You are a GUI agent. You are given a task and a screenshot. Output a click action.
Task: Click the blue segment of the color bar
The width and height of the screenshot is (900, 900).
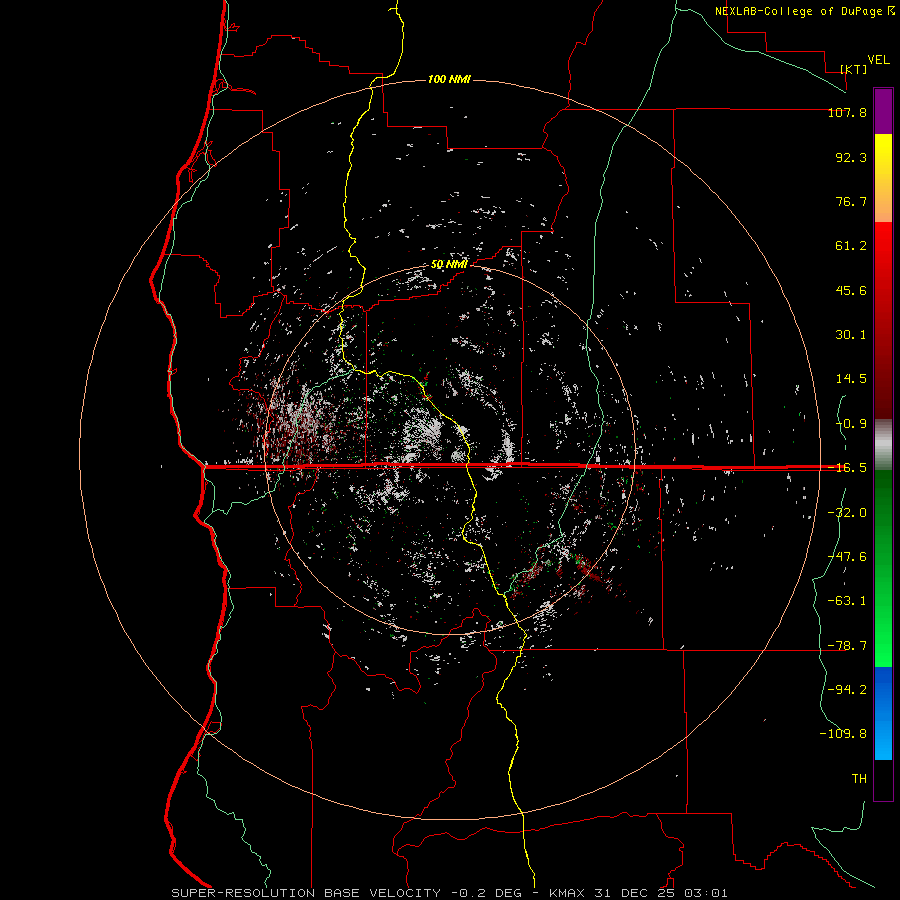(883, 713)
